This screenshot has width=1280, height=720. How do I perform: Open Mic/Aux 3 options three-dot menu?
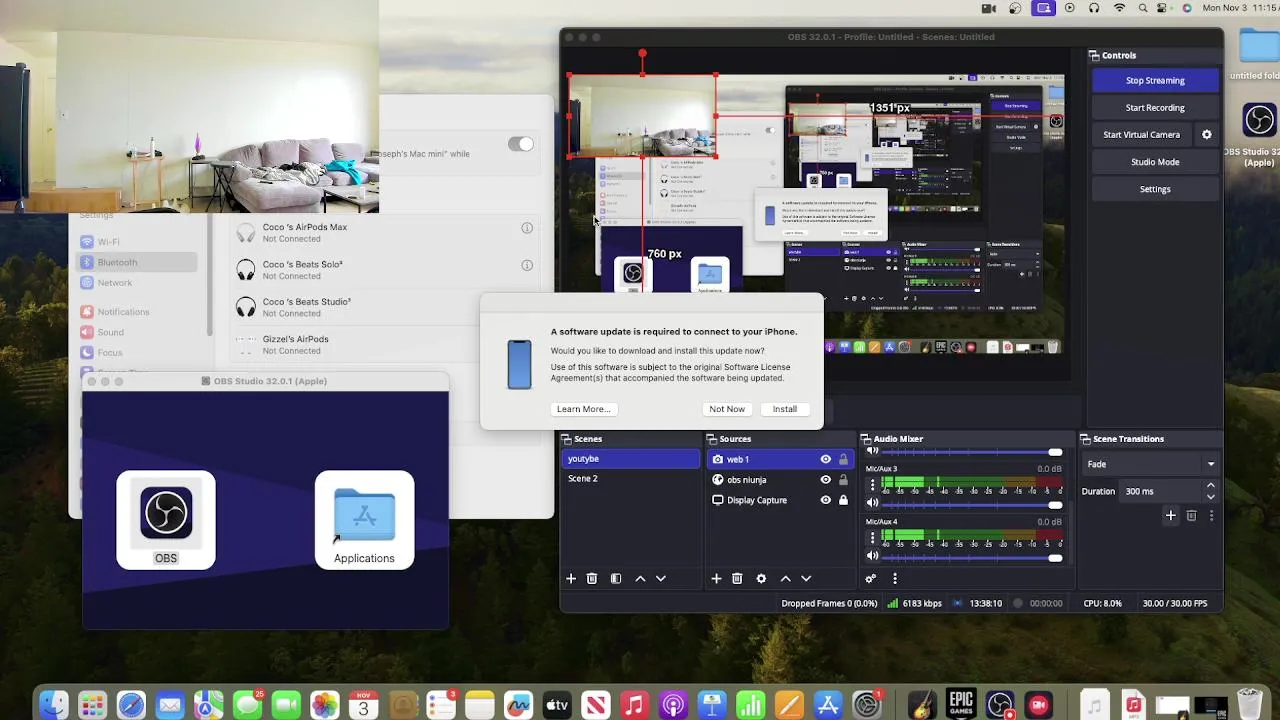click(x=872, y=484)
